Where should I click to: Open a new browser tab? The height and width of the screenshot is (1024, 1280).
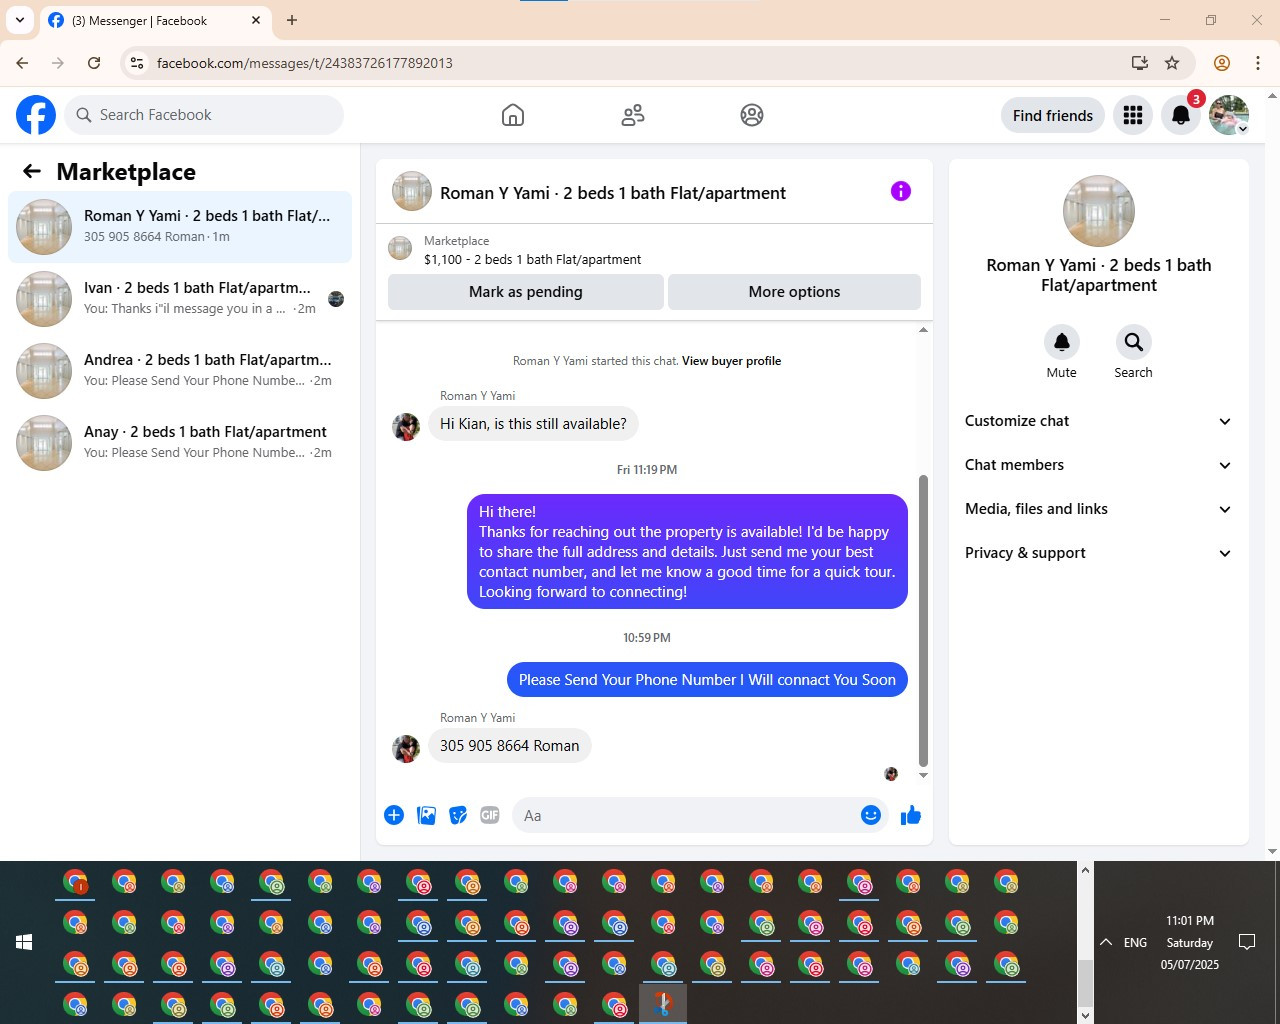[292, 20]
